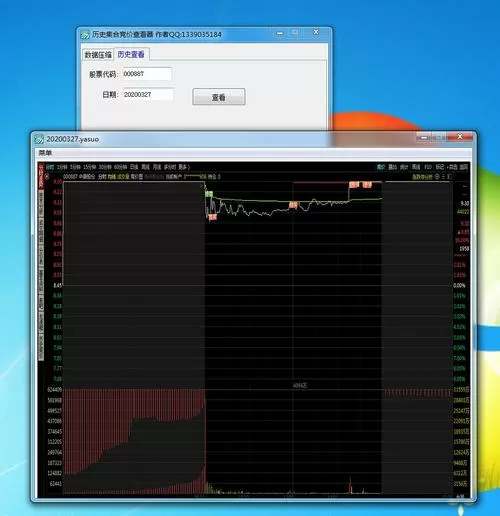
Task: Click the 查看 button
Action: 219,97
